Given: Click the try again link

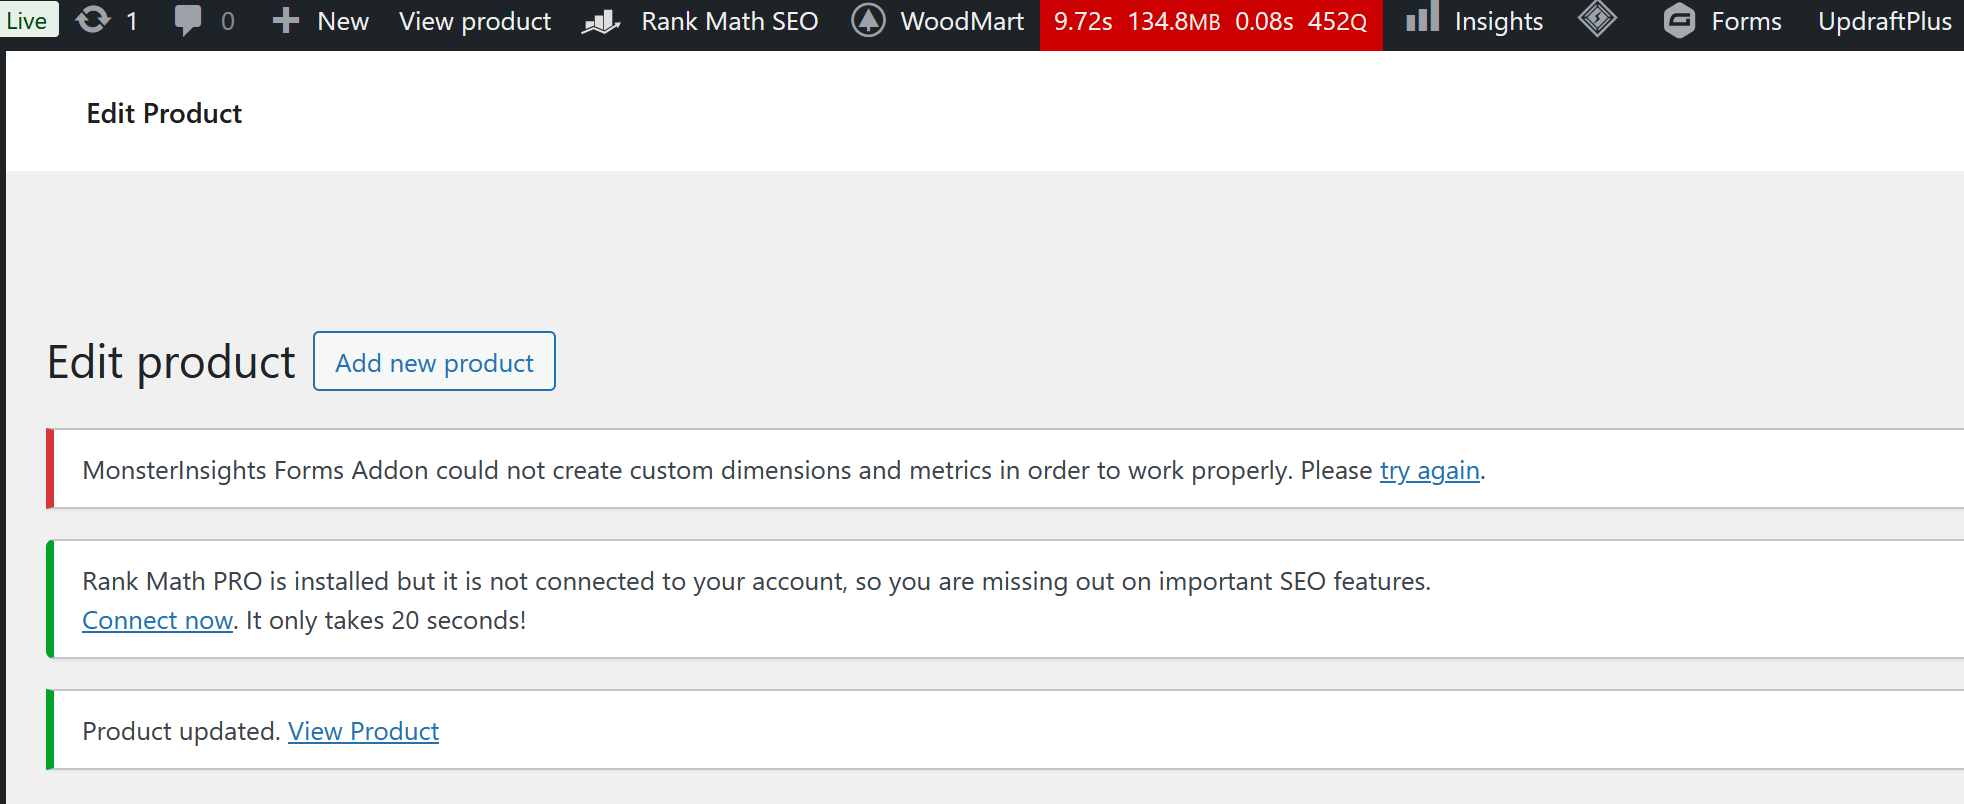Looking at the screenshot, I should tap(1429, 470).
